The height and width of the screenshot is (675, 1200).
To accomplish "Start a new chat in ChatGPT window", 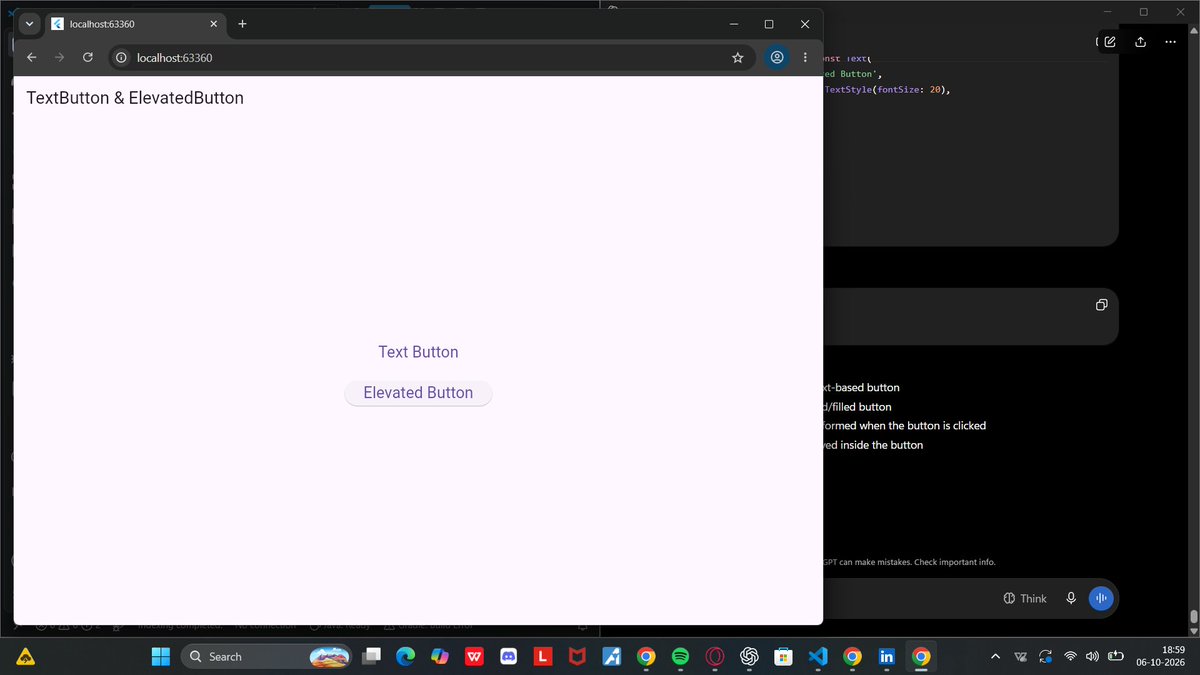I will (x=1109, y=42).
